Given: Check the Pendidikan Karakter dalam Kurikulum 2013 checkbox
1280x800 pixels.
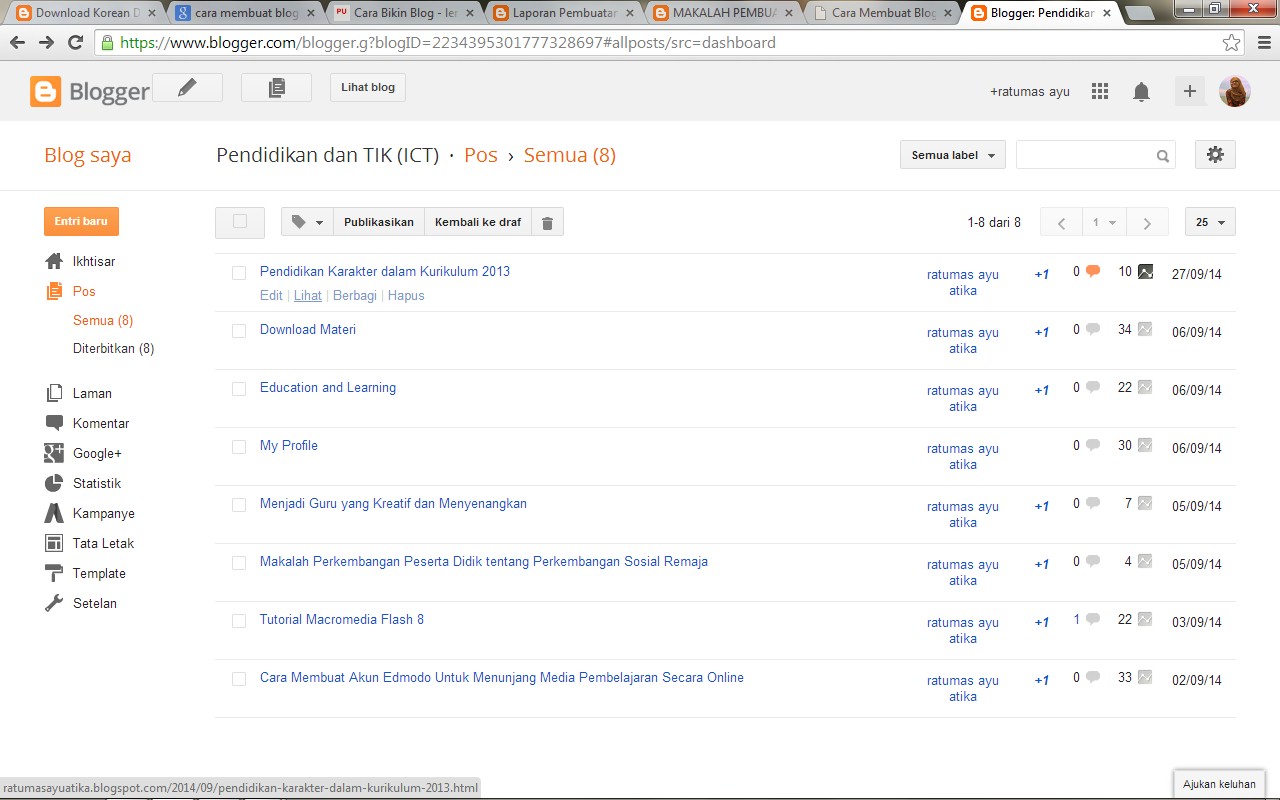Looking at the screenshot, I should [239, 273].
